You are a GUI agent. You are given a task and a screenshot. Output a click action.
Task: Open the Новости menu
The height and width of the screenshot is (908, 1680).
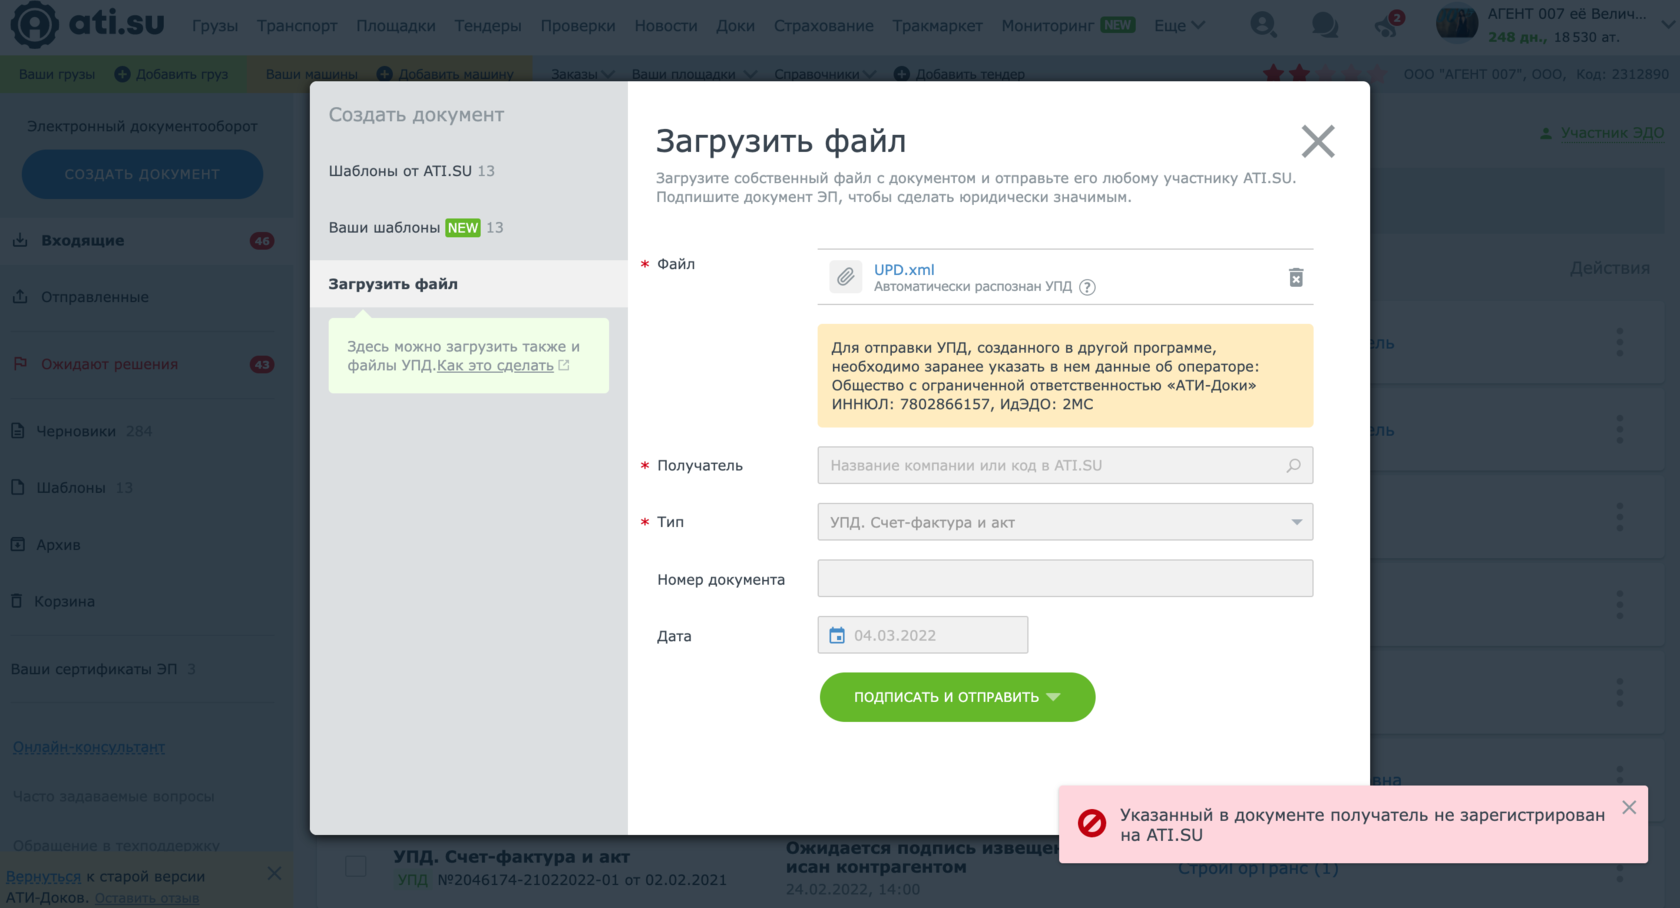point(666,25)
